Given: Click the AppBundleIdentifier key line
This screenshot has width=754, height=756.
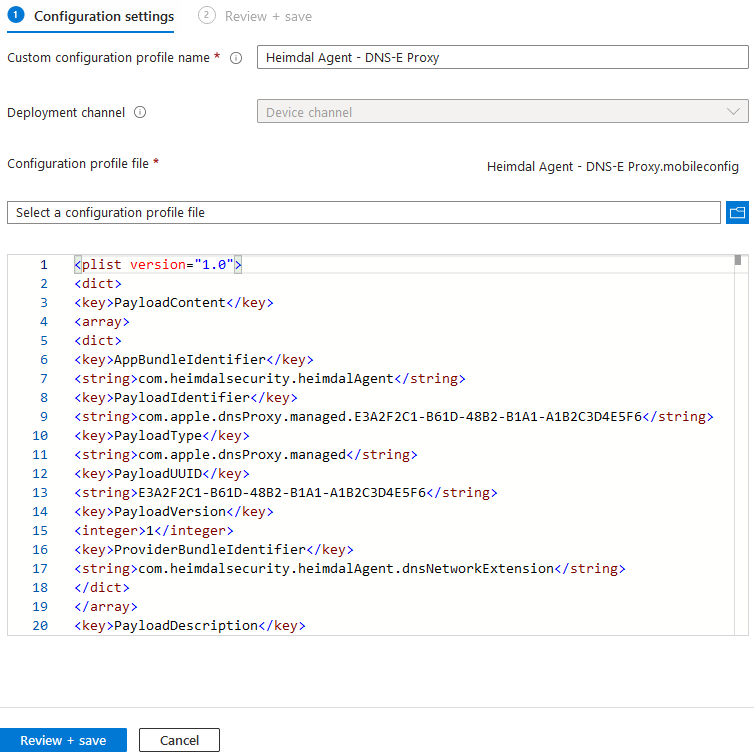Looking at the screenshot, I should pos(194,360).
